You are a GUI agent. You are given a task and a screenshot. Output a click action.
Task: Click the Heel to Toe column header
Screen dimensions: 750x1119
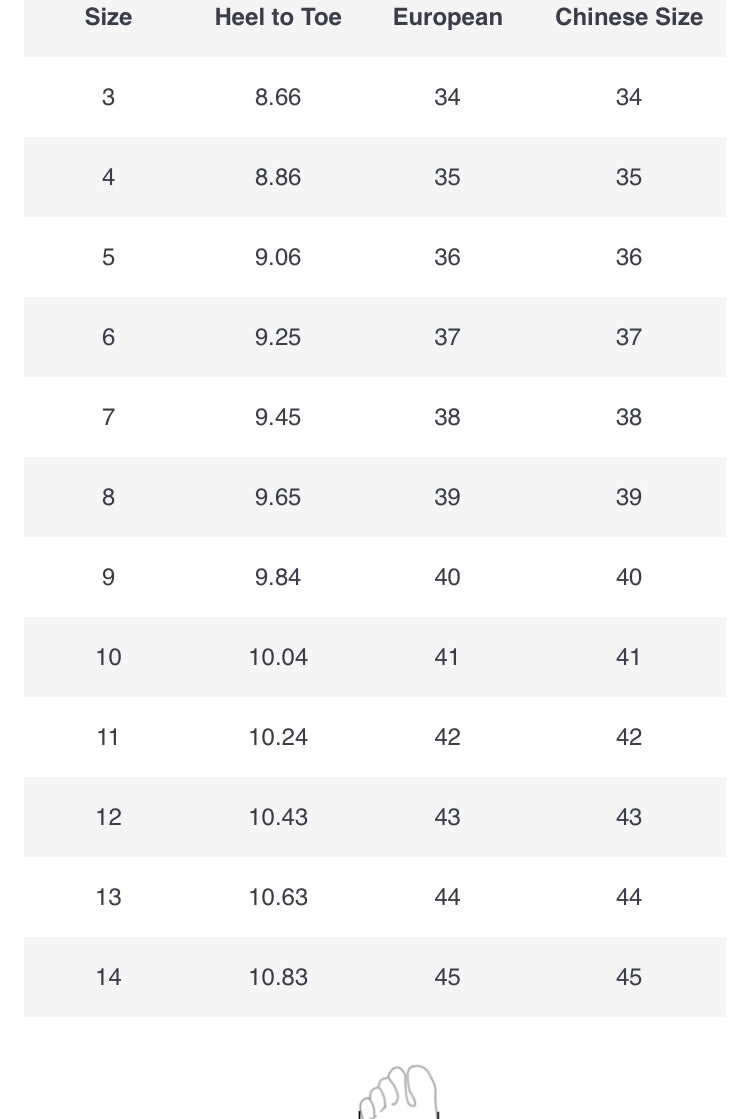[278, 17]
